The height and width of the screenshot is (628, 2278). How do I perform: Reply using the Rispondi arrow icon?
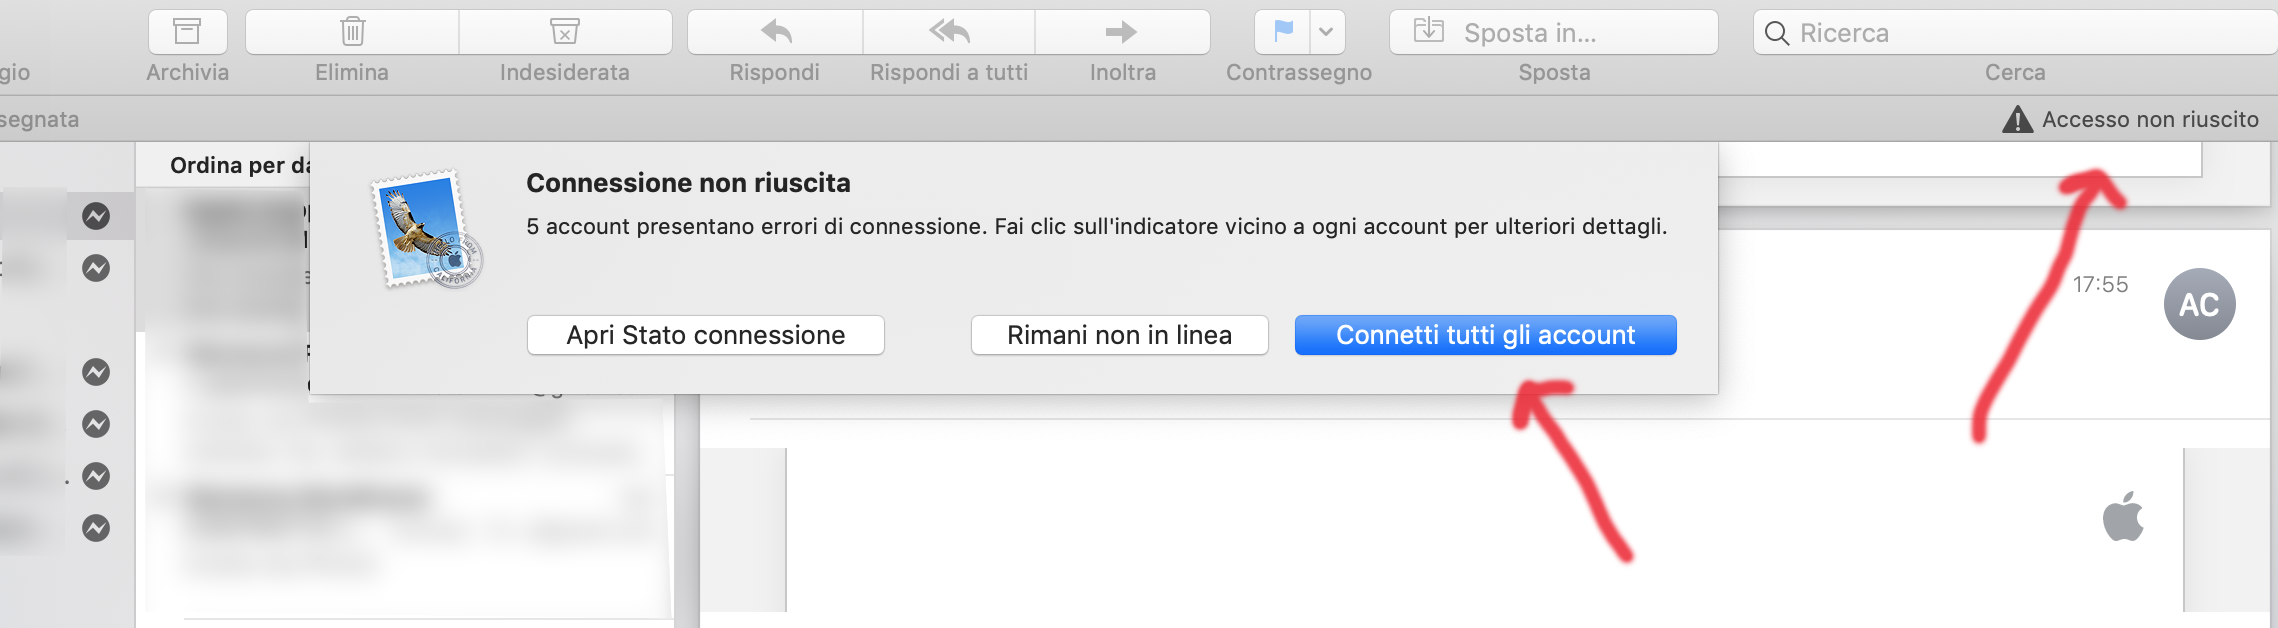point(775,32)
